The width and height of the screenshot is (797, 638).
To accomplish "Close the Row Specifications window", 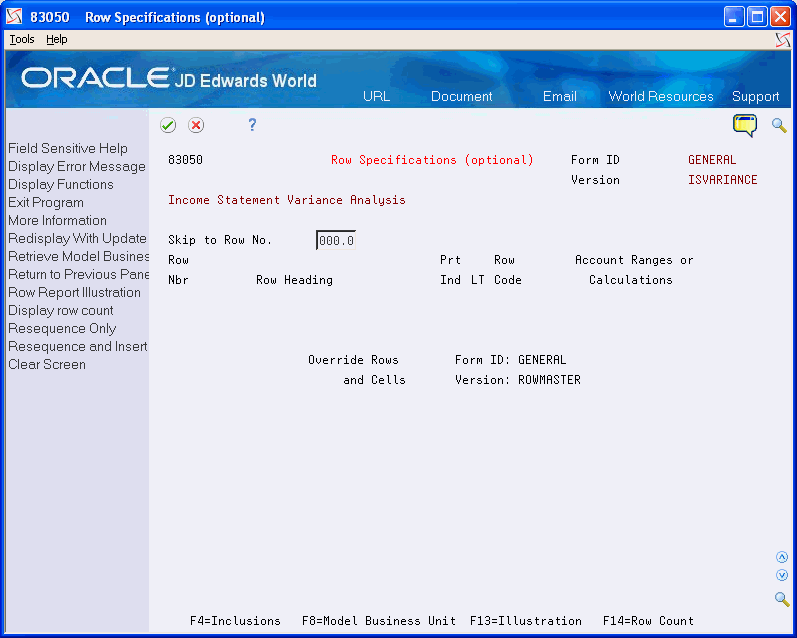I will point(780,17).
